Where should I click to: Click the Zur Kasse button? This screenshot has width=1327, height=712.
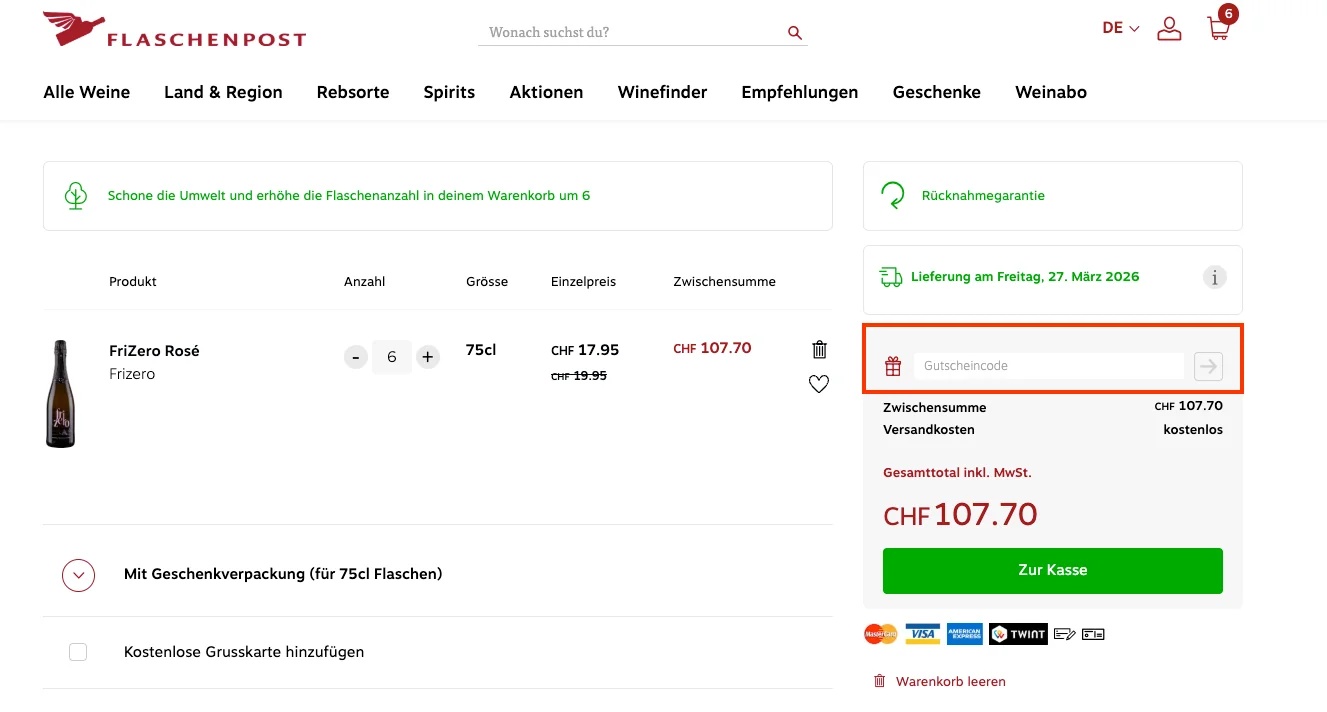(1052, 570)
